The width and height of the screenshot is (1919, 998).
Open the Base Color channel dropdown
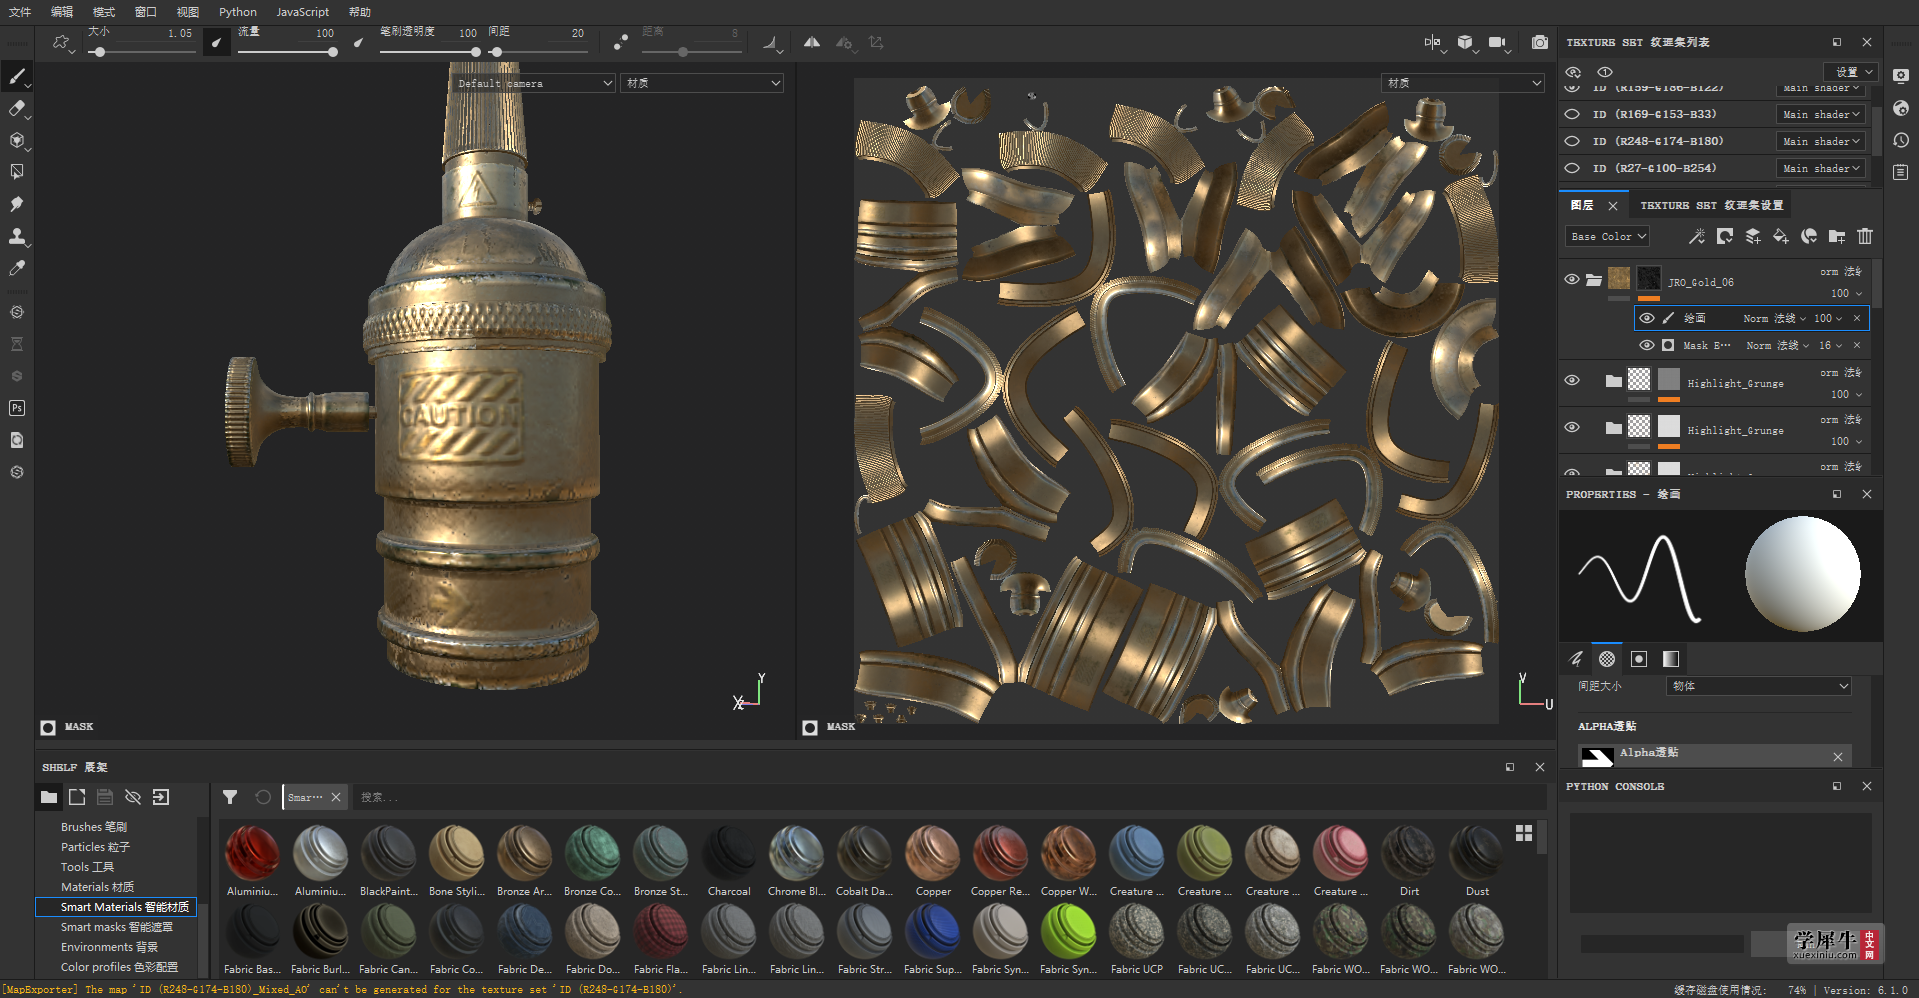[1607, 237]
